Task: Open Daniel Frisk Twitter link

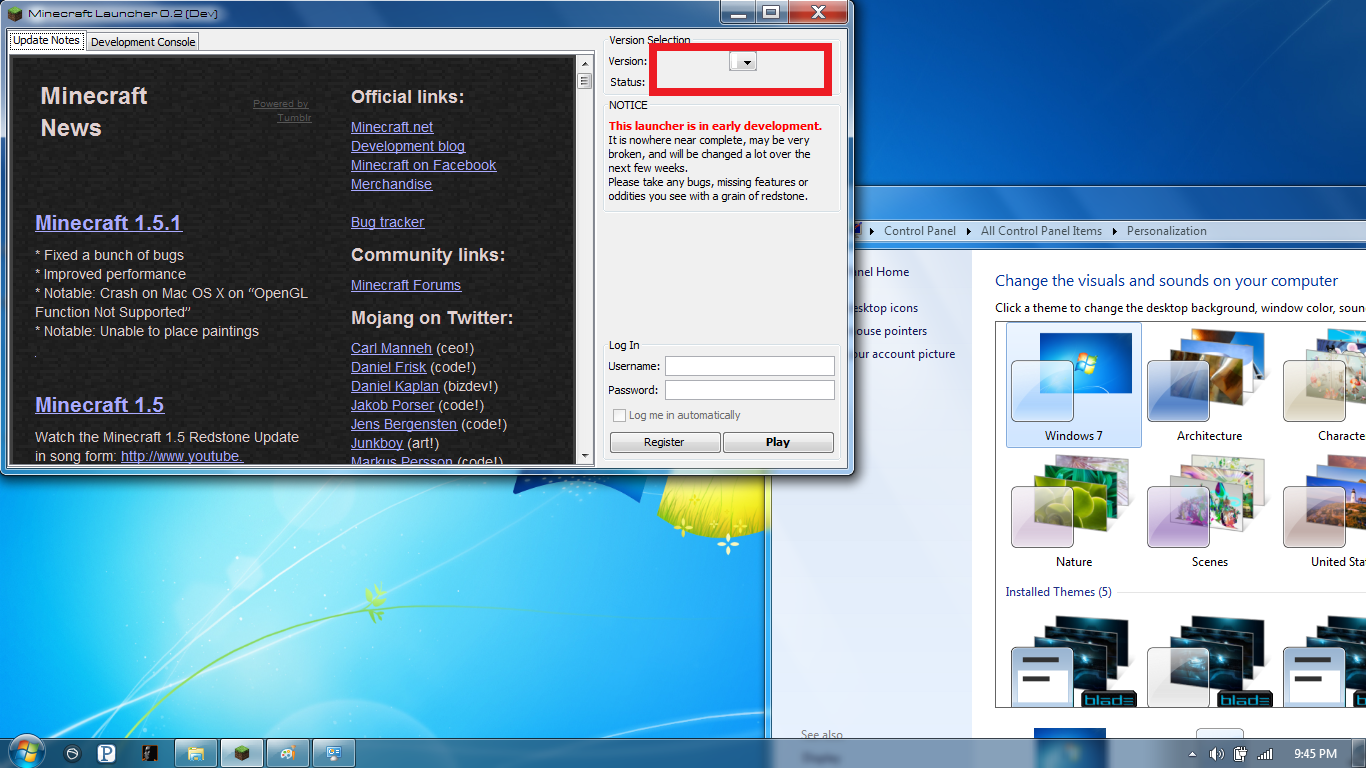Action: point(388,367)
